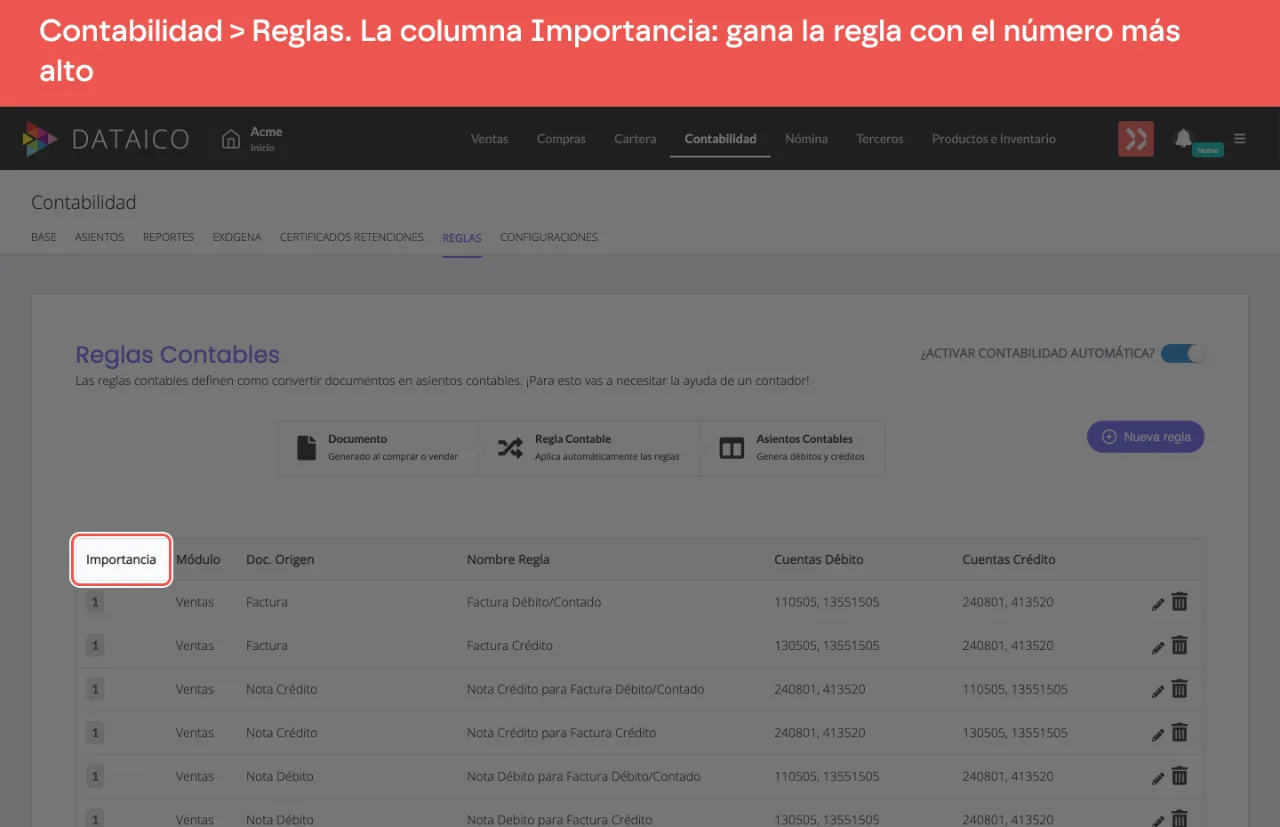The image size is (1280, 827).
Task: Open the Ventas menu
Action: 490,139
